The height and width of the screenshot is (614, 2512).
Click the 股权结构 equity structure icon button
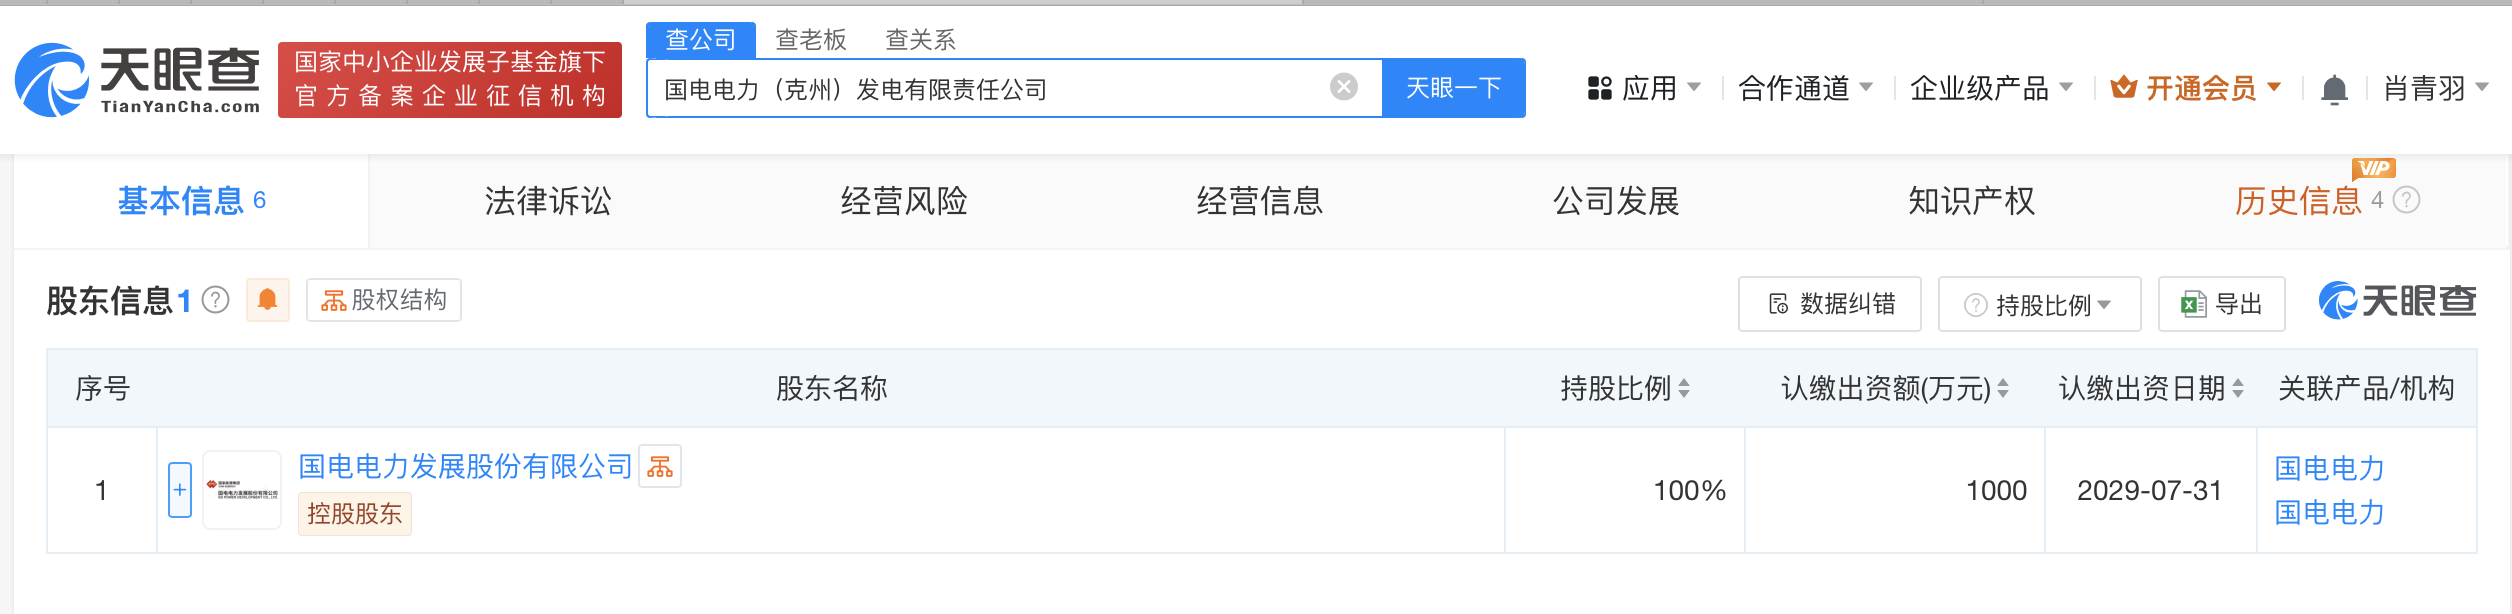385,300
